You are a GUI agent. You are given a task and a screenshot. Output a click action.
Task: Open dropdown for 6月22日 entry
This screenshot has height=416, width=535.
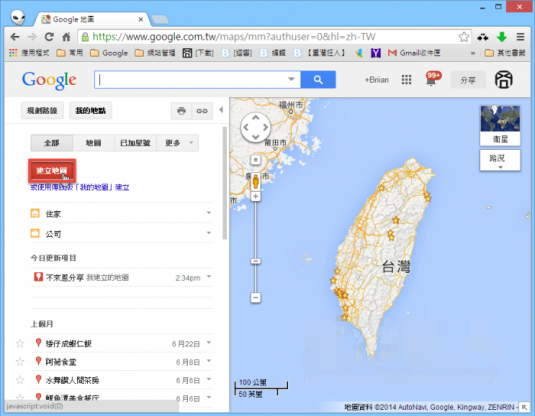tap(209, 342)
